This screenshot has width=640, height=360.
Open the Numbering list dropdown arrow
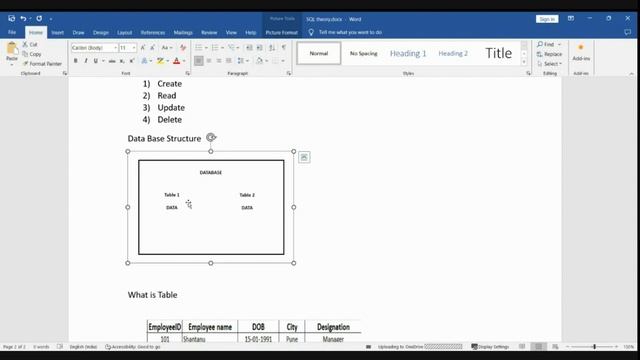coord(222,48)
